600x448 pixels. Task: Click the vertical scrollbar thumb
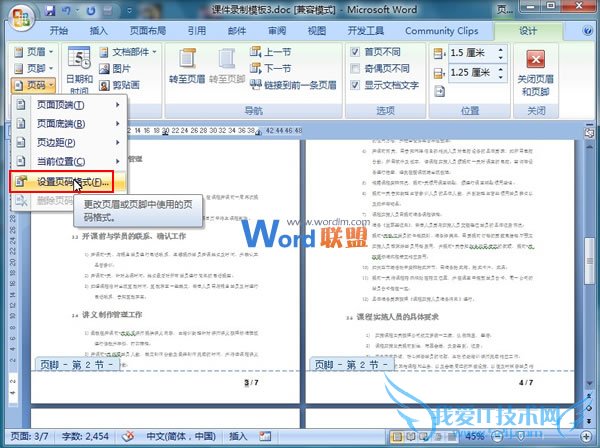tap(589, 261)
